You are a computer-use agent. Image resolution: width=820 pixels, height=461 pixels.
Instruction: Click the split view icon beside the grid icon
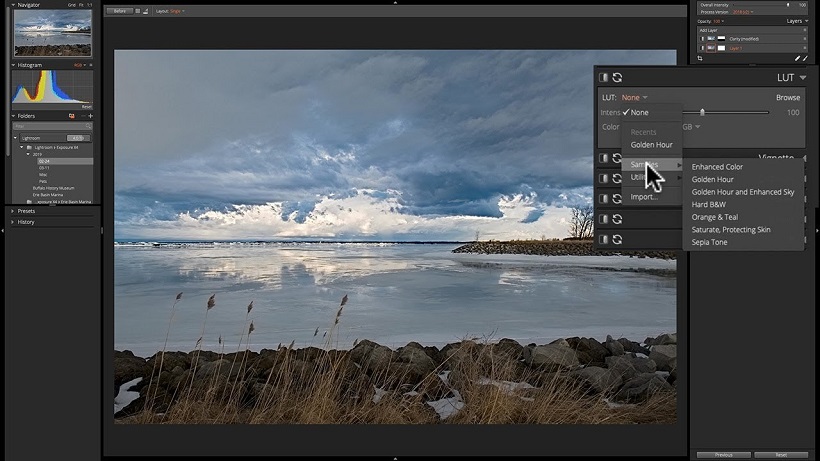click(145, 11)
